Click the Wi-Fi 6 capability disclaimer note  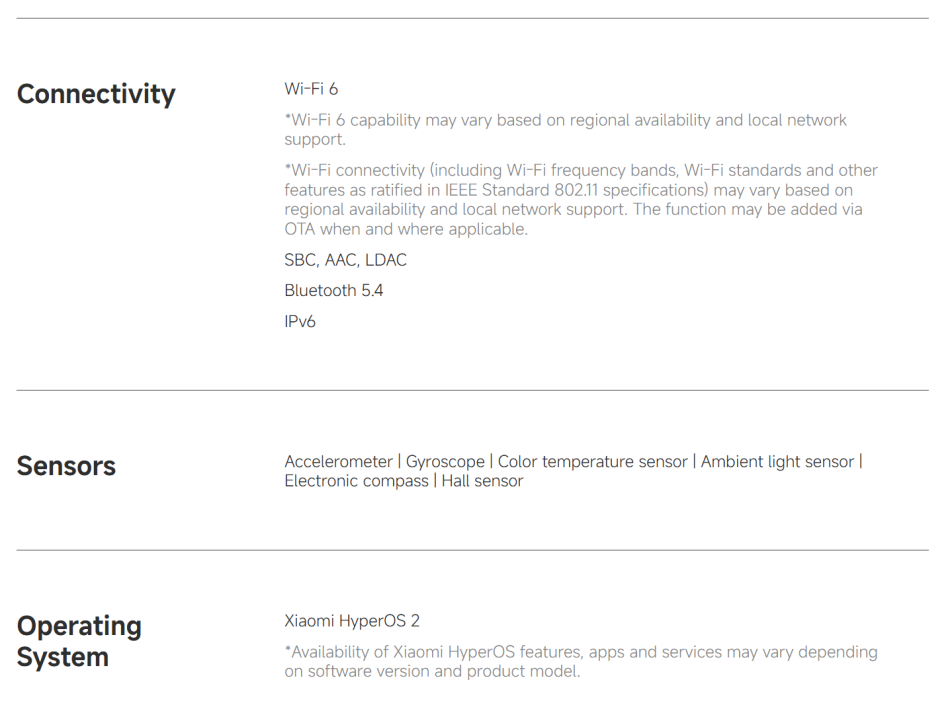point(565,130)
